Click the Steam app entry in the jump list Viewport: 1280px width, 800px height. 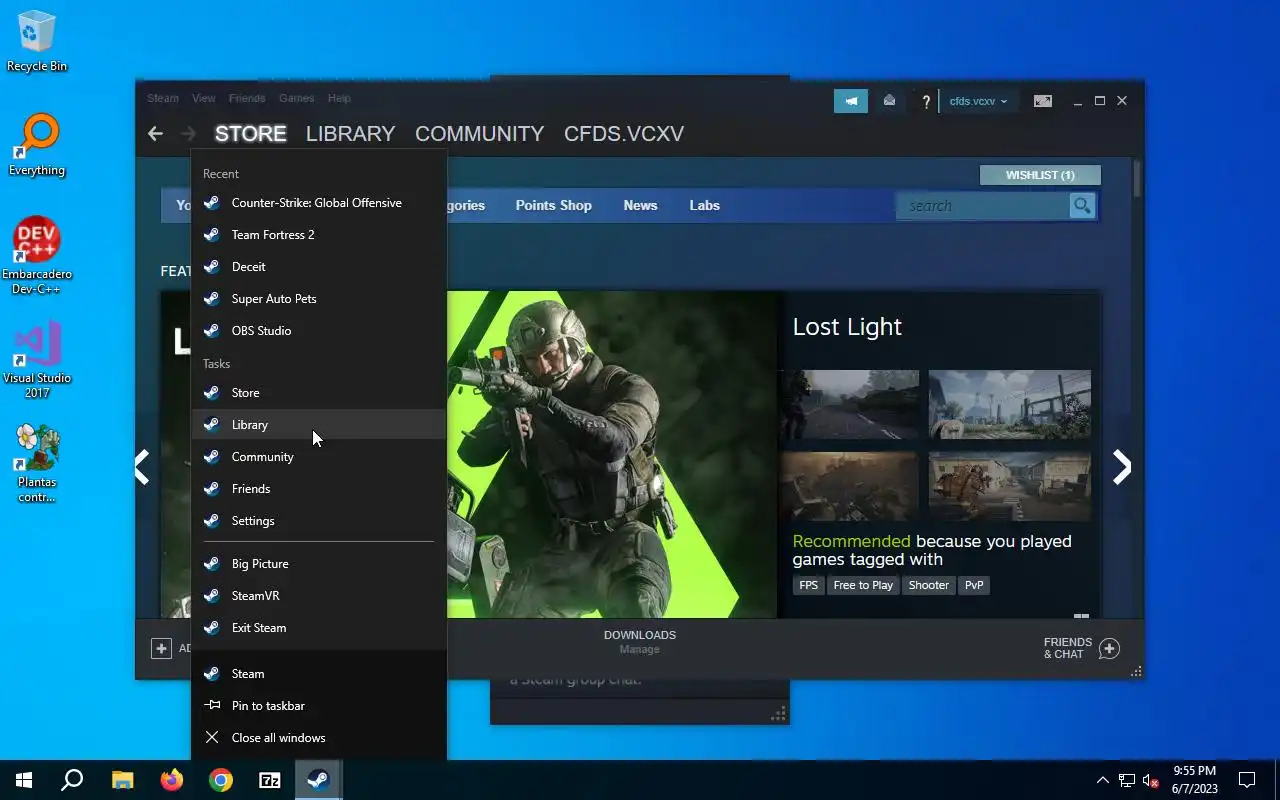[x=318, y=674]
